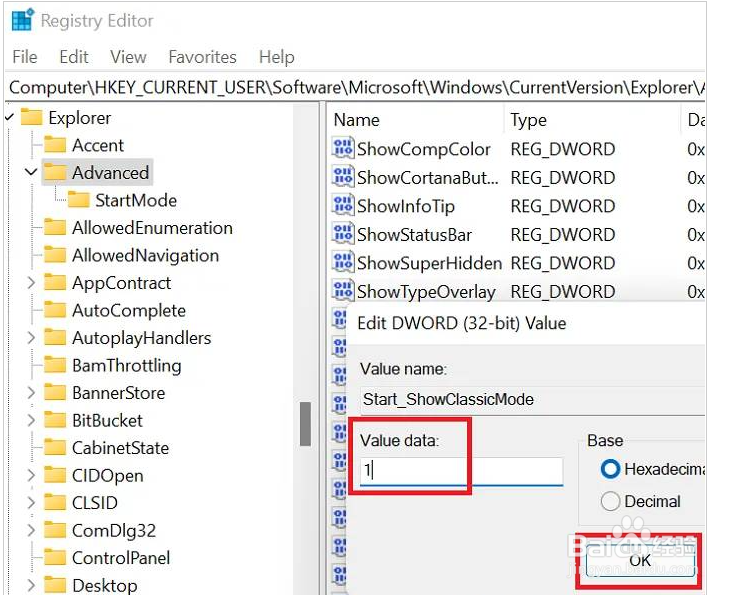Select the ComDlg32 folder icon
The image size is (740, 595).
[55, 530]
